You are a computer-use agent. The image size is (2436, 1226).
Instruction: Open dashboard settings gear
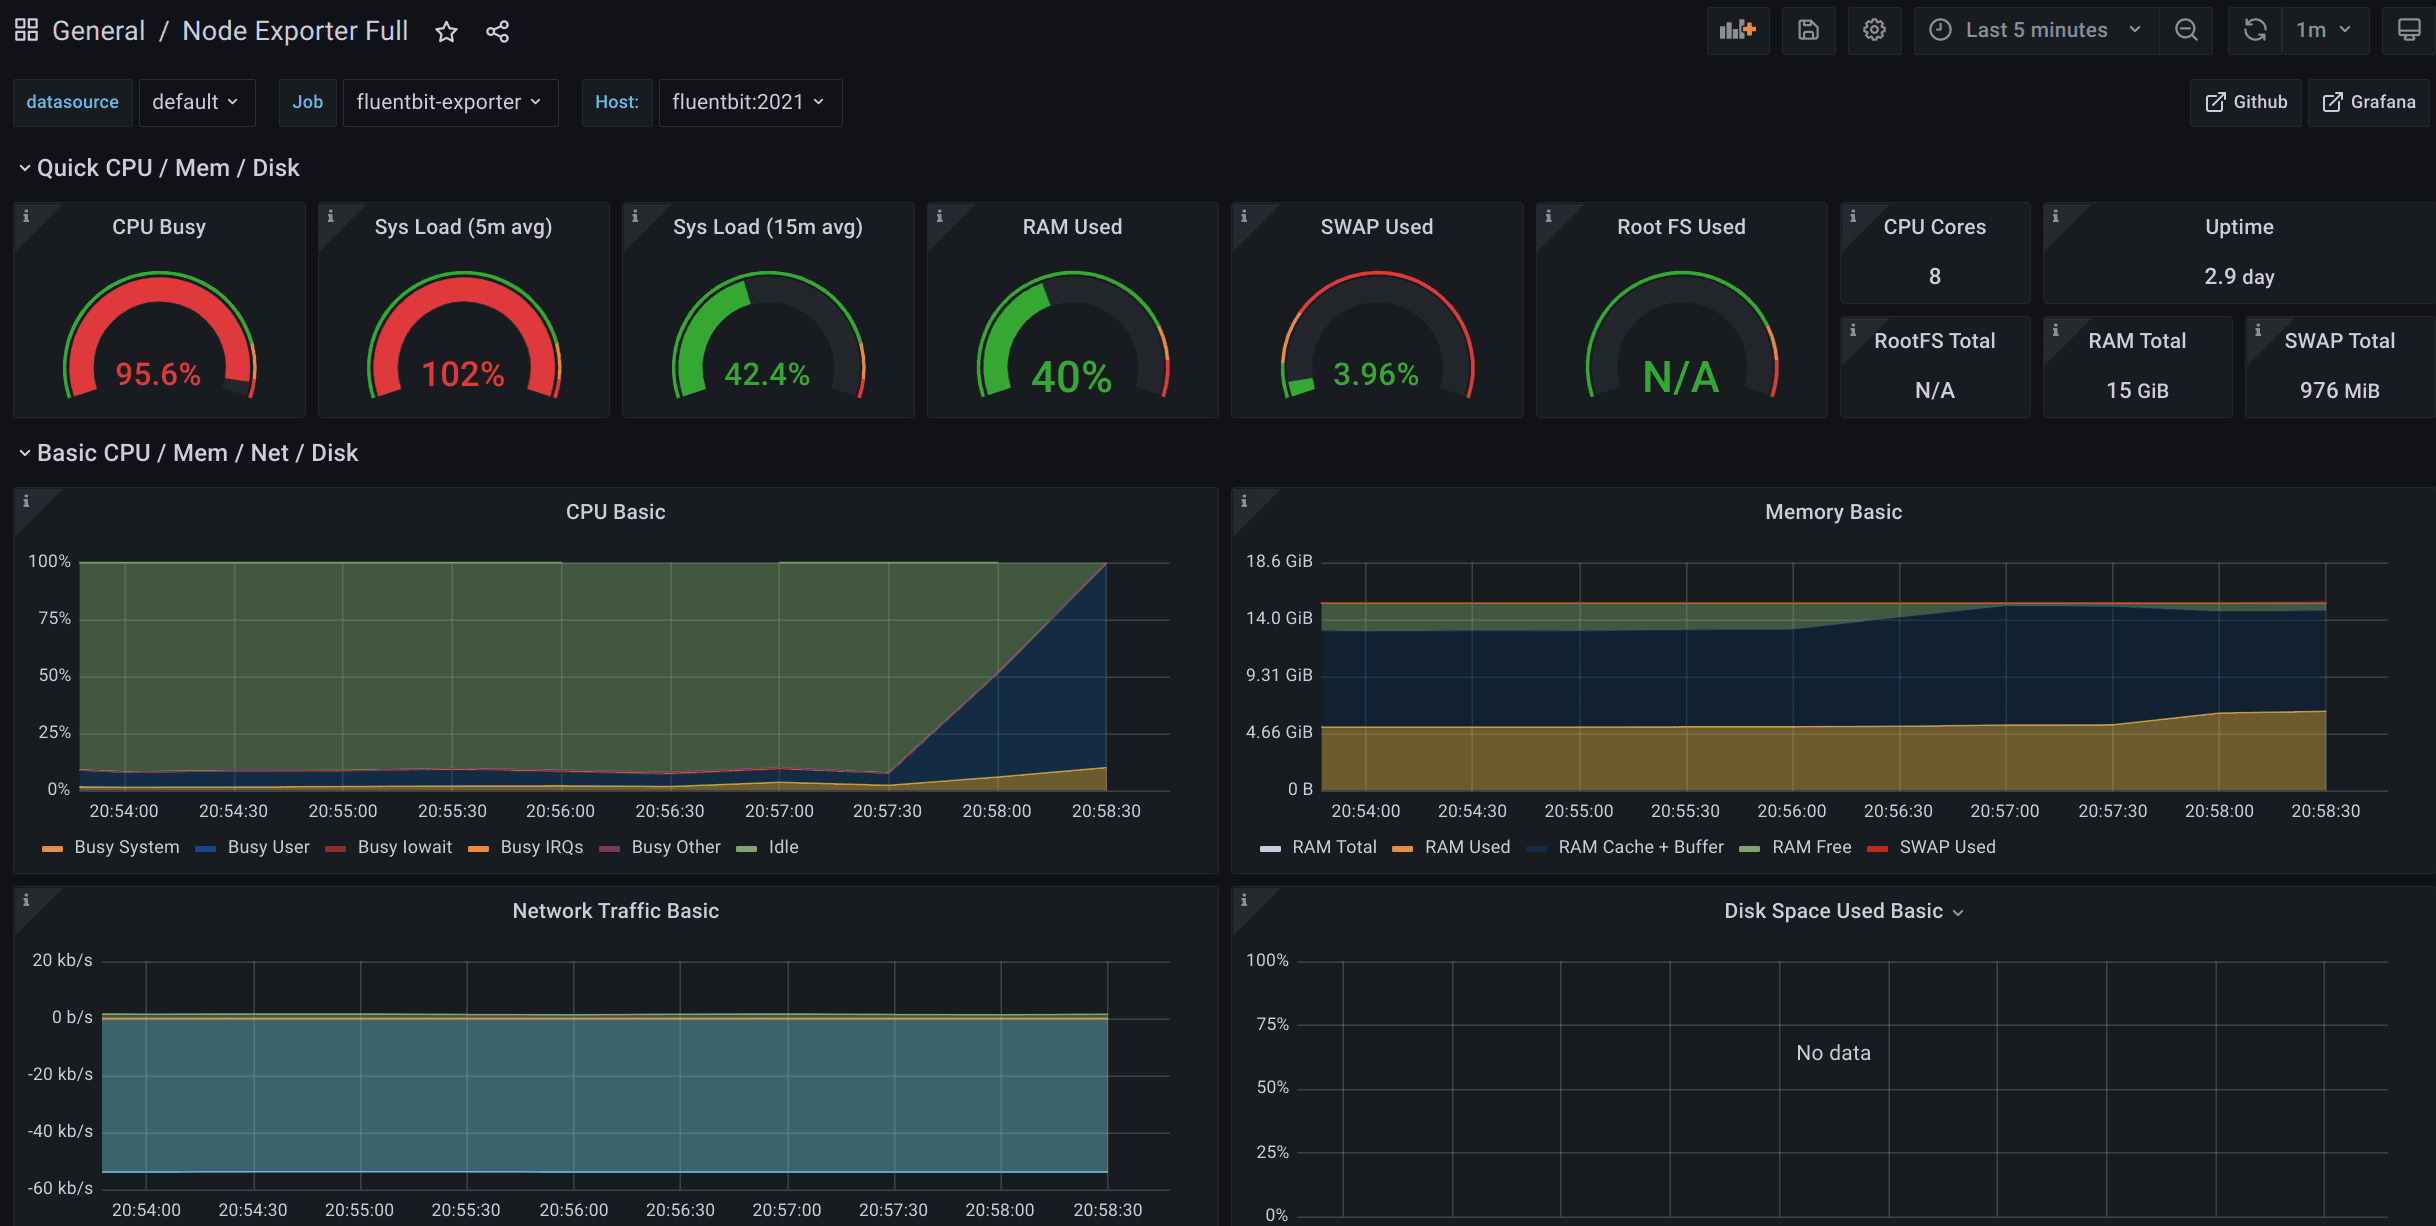[x=1874, y=30]
